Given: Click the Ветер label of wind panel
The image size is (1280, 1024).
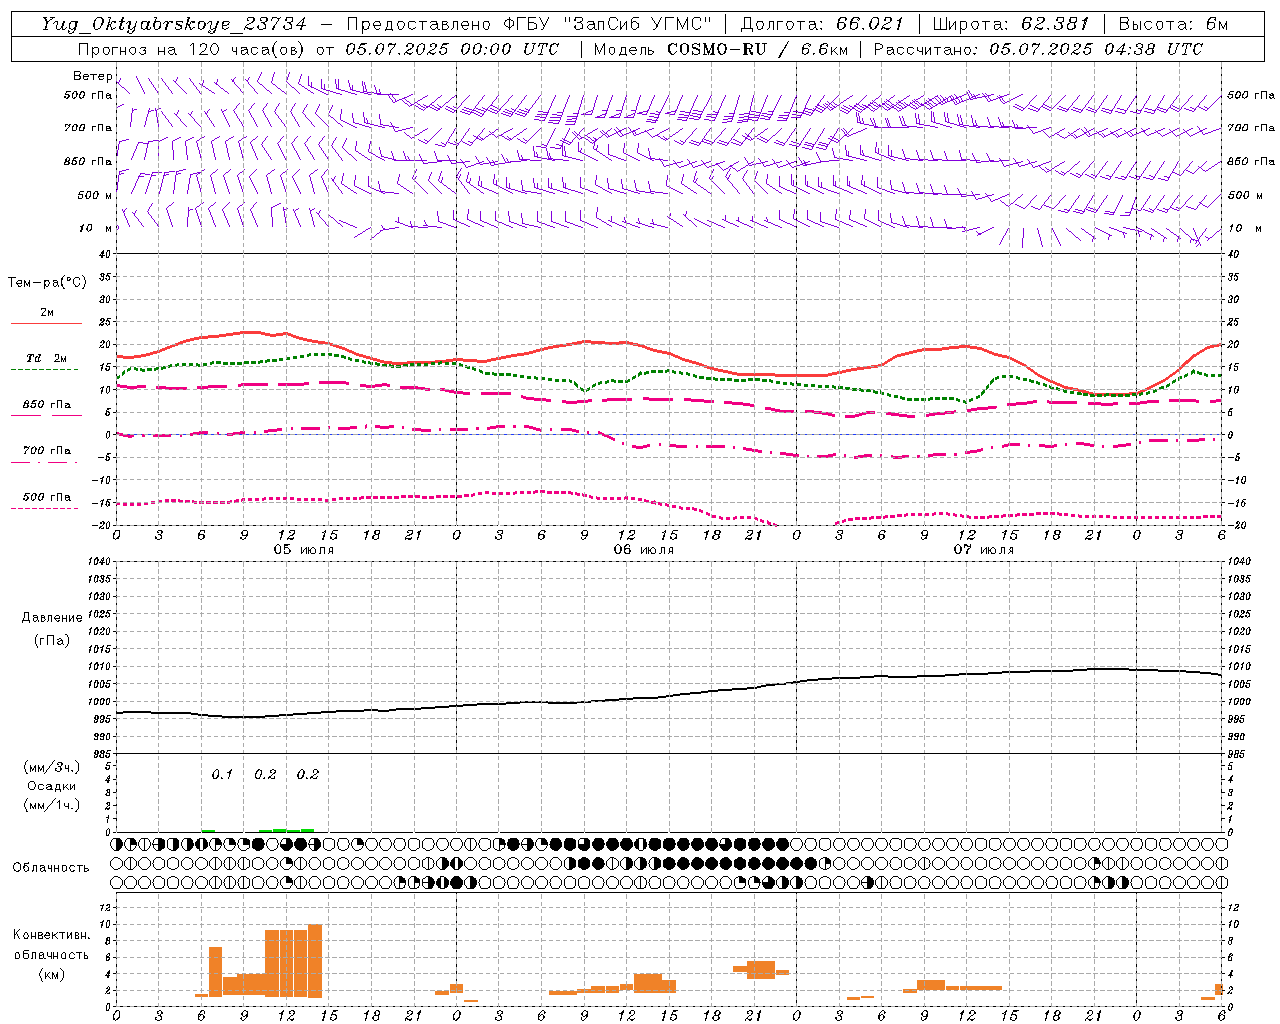Looking at the screenshot, I should (x=92, y=76).
